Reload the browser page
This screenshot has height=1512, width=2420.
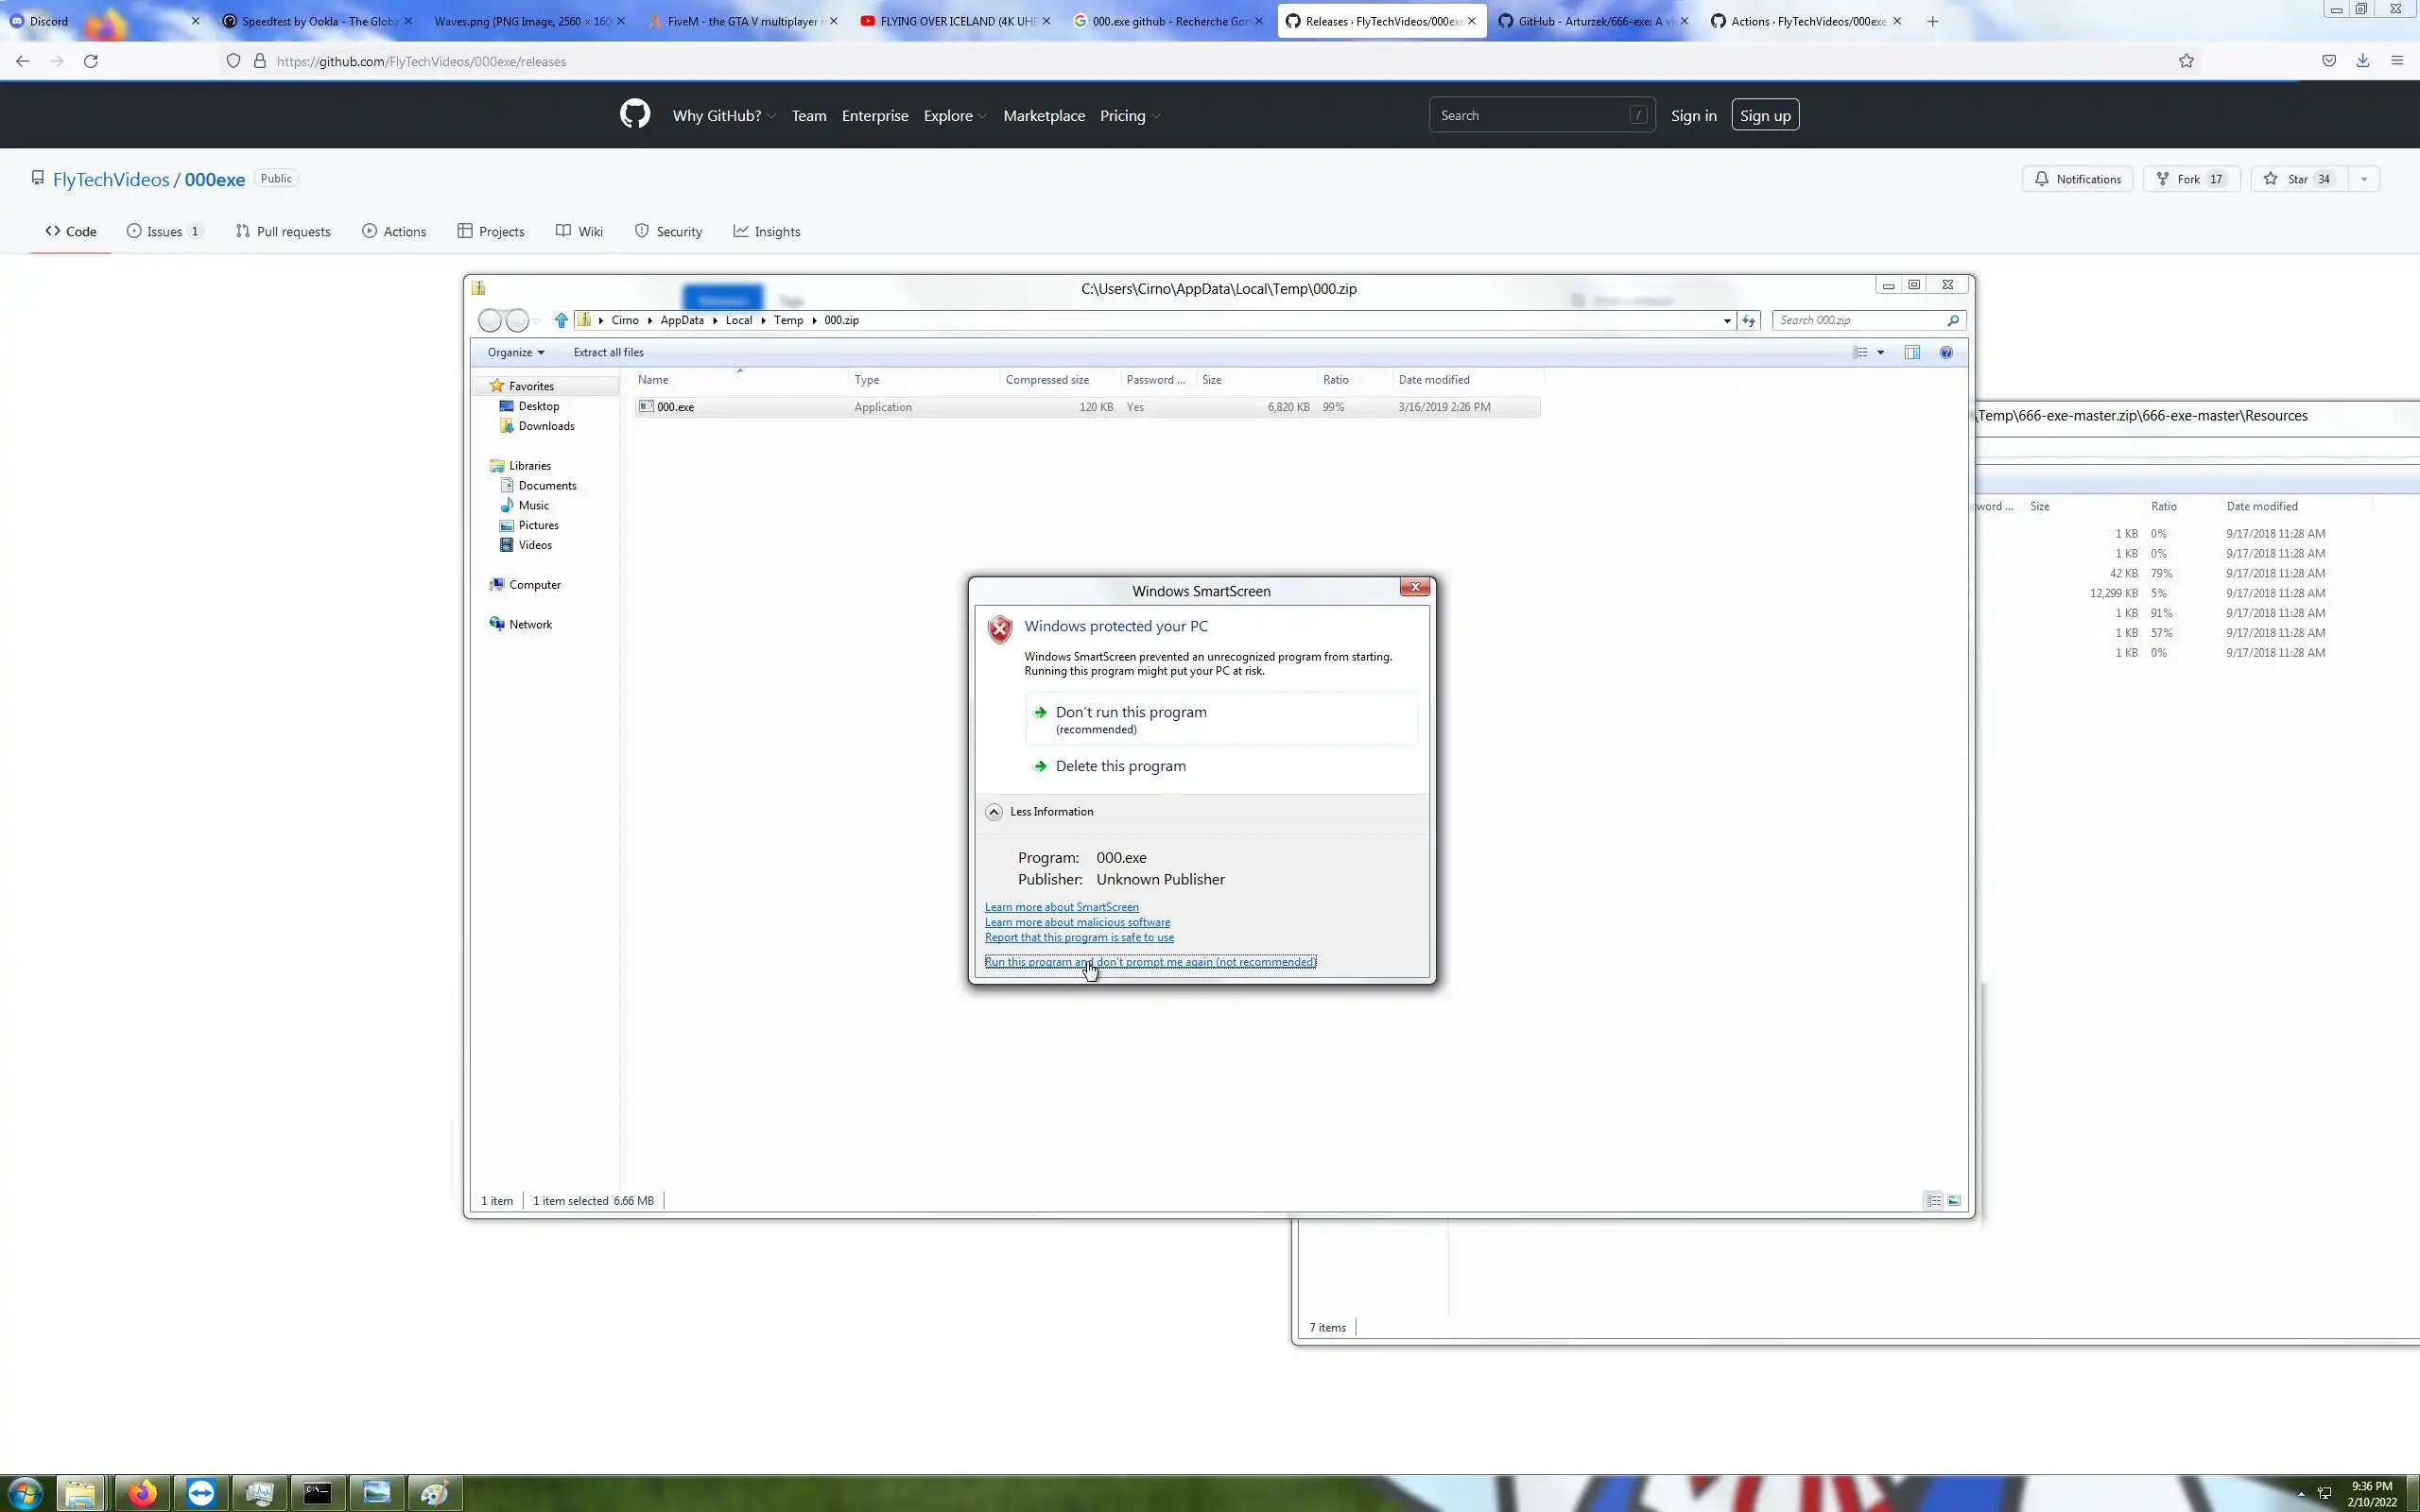91,61
